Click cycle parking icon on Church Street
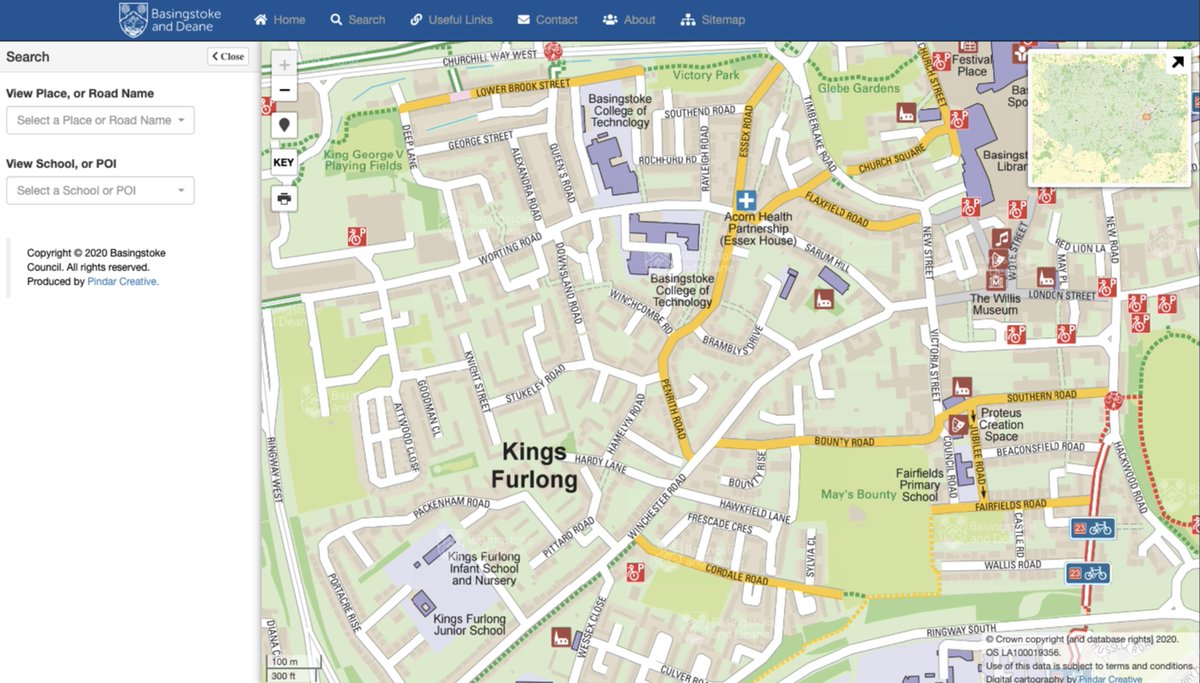 pos(959,119)
